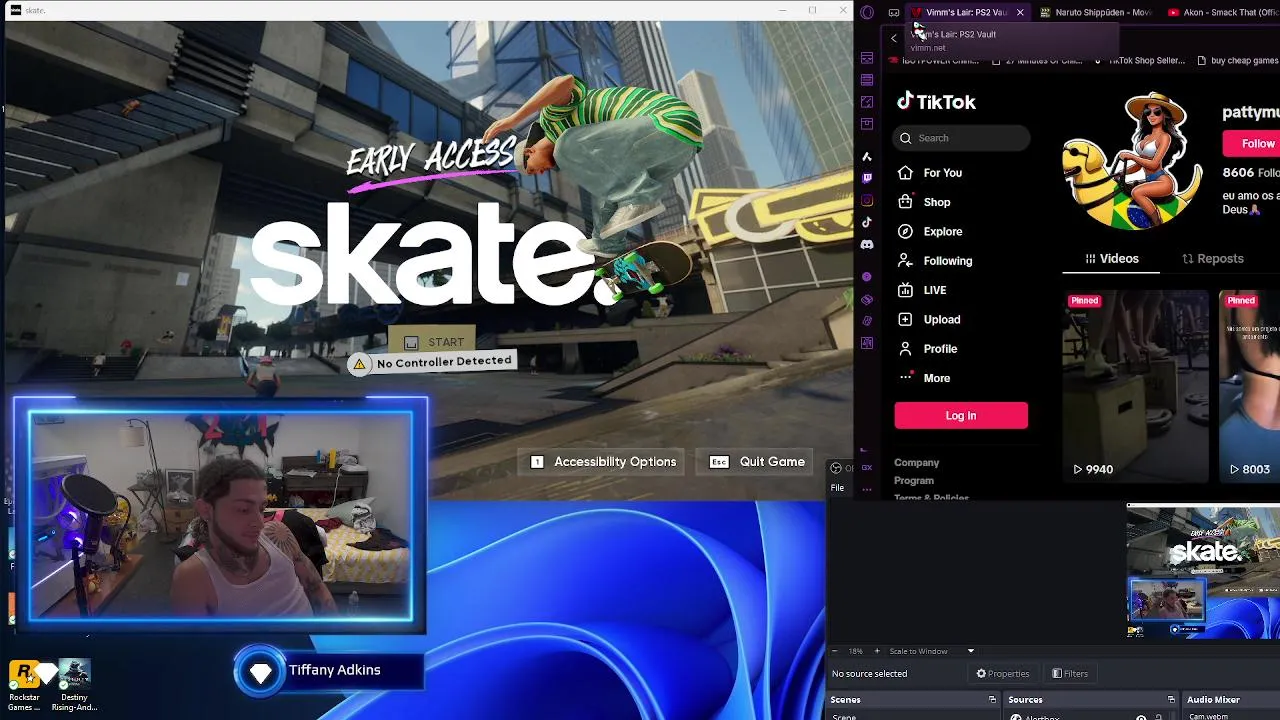Open Rockstar Games Launcher desktop icon
Viewport: 1280px width, 720px height.
(x=24, y=685)
